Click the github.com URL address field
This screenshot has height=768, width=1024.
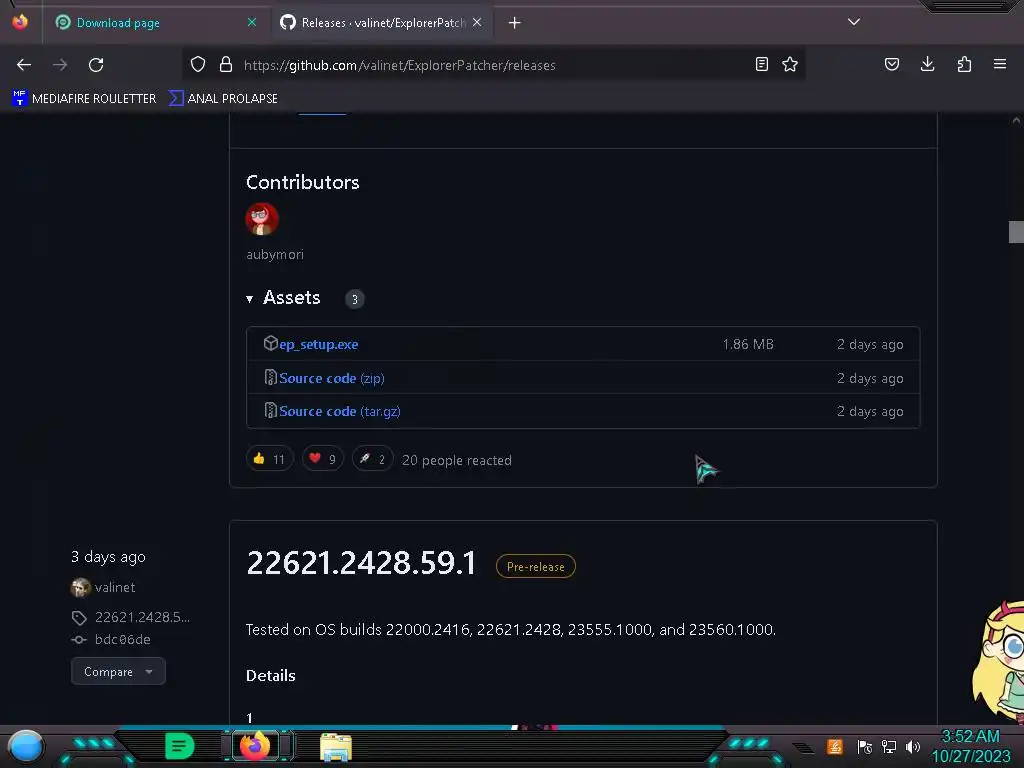[x=496, y=65]
